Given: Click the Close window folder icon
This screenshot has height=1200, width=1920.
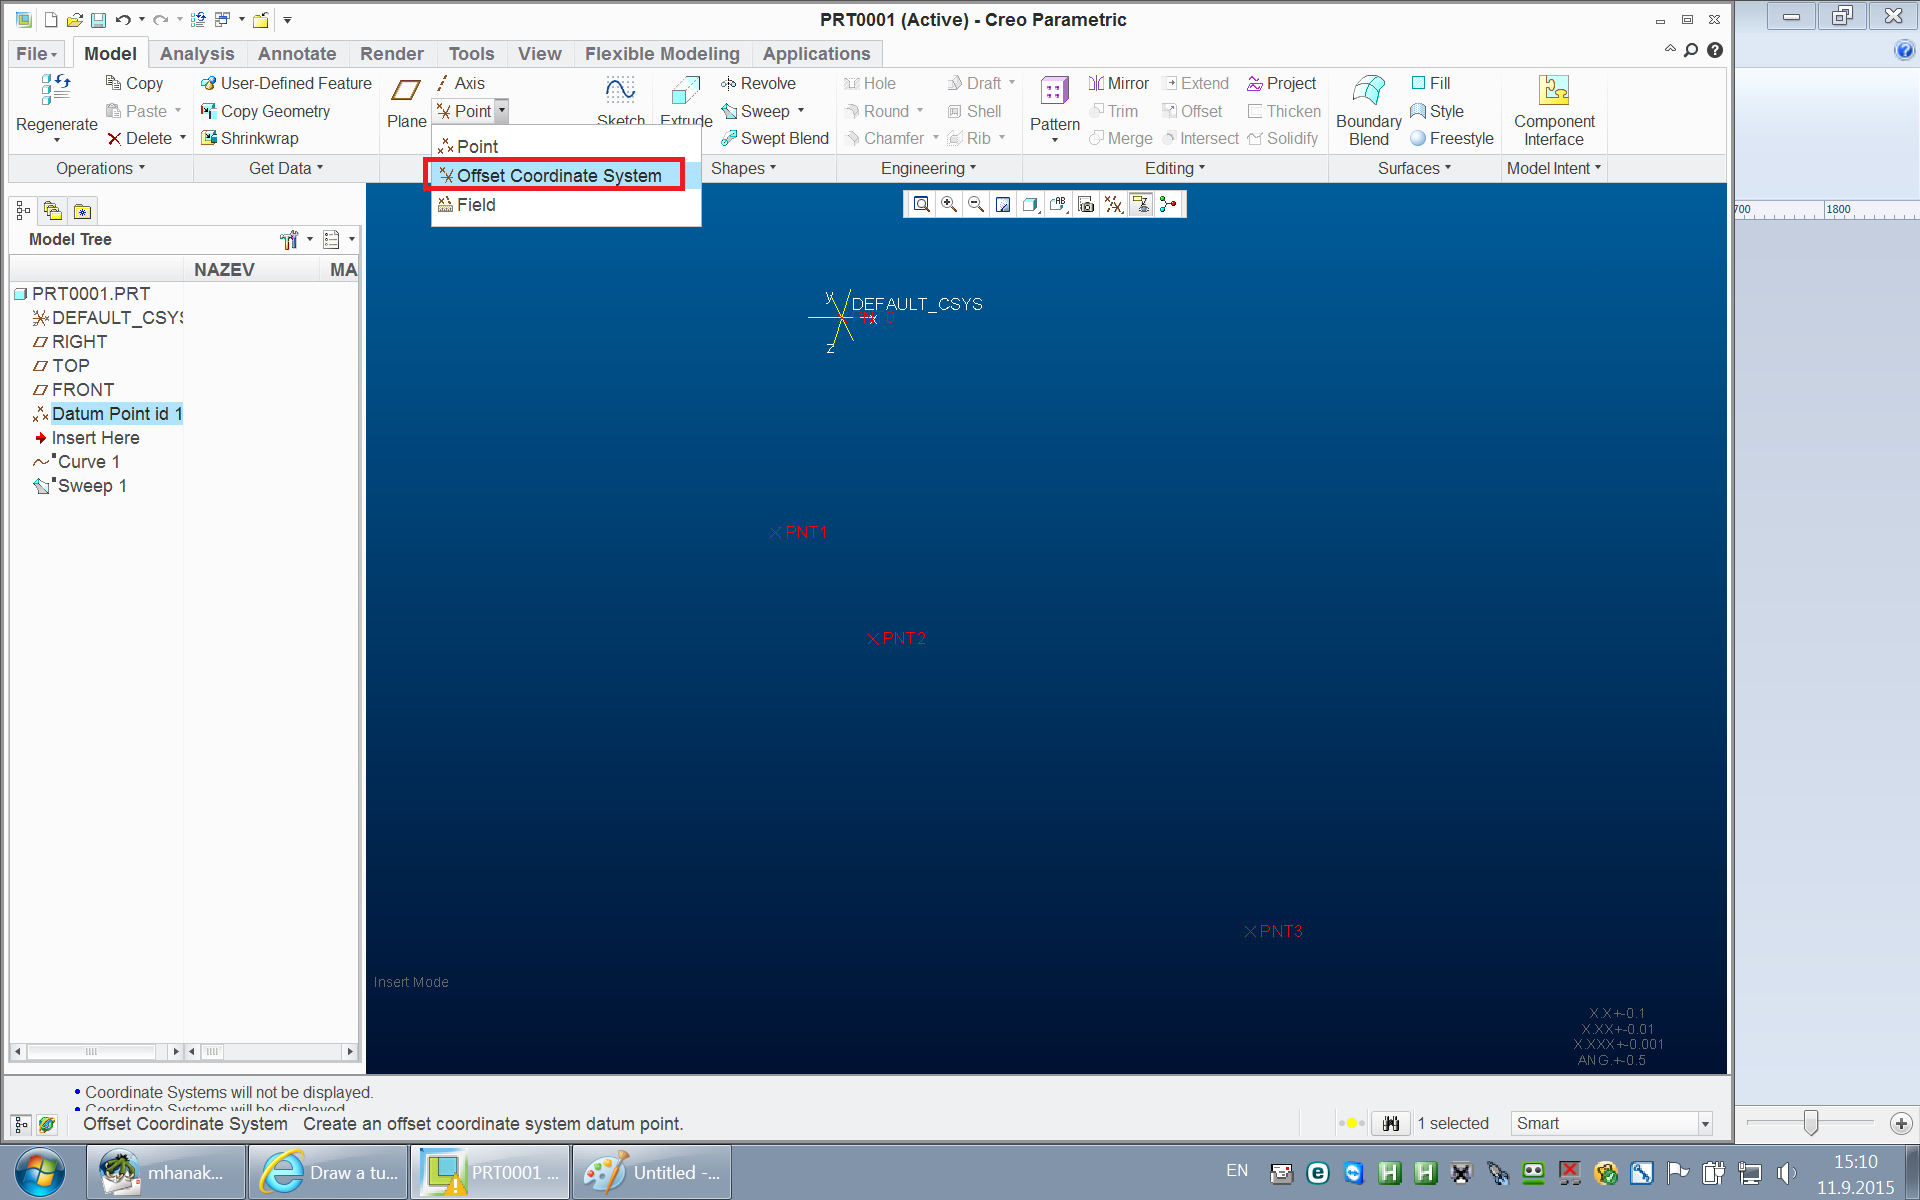Looking at the screenshot, I should (x=261, y=20).
